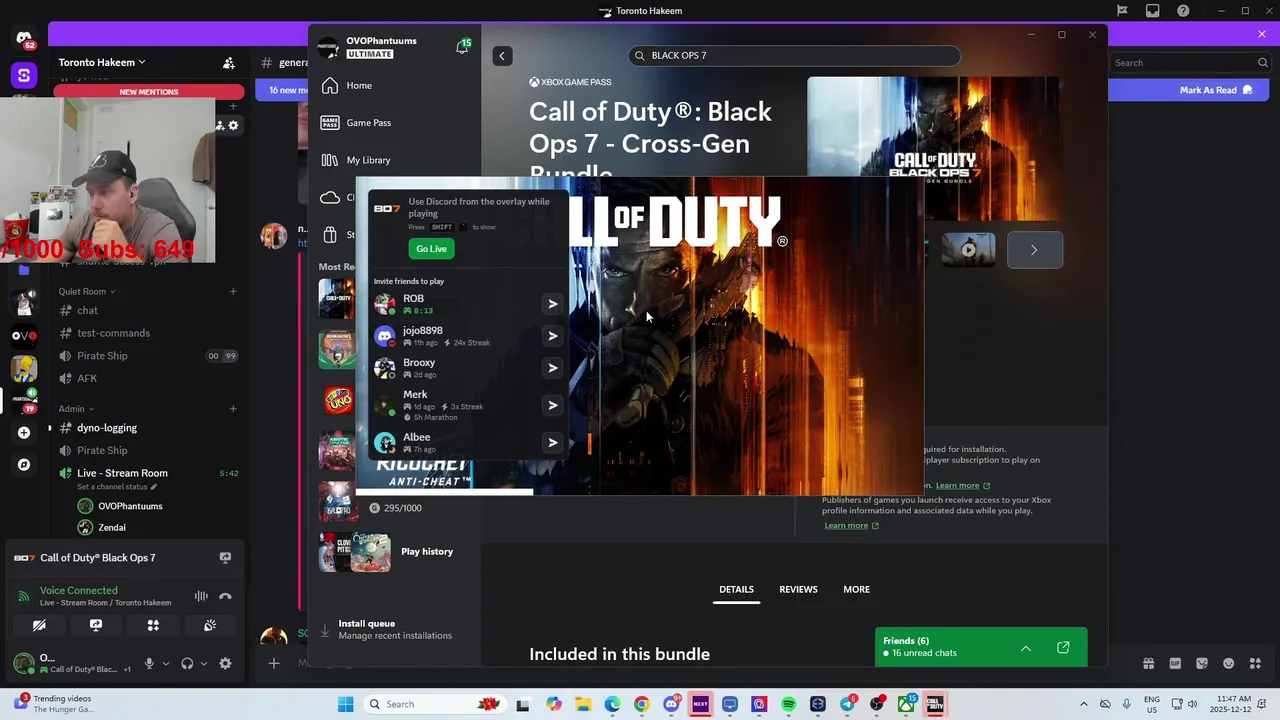Collapse the Quiet Room category
Screen dimensions: 1280x720
tap(86, 292)
